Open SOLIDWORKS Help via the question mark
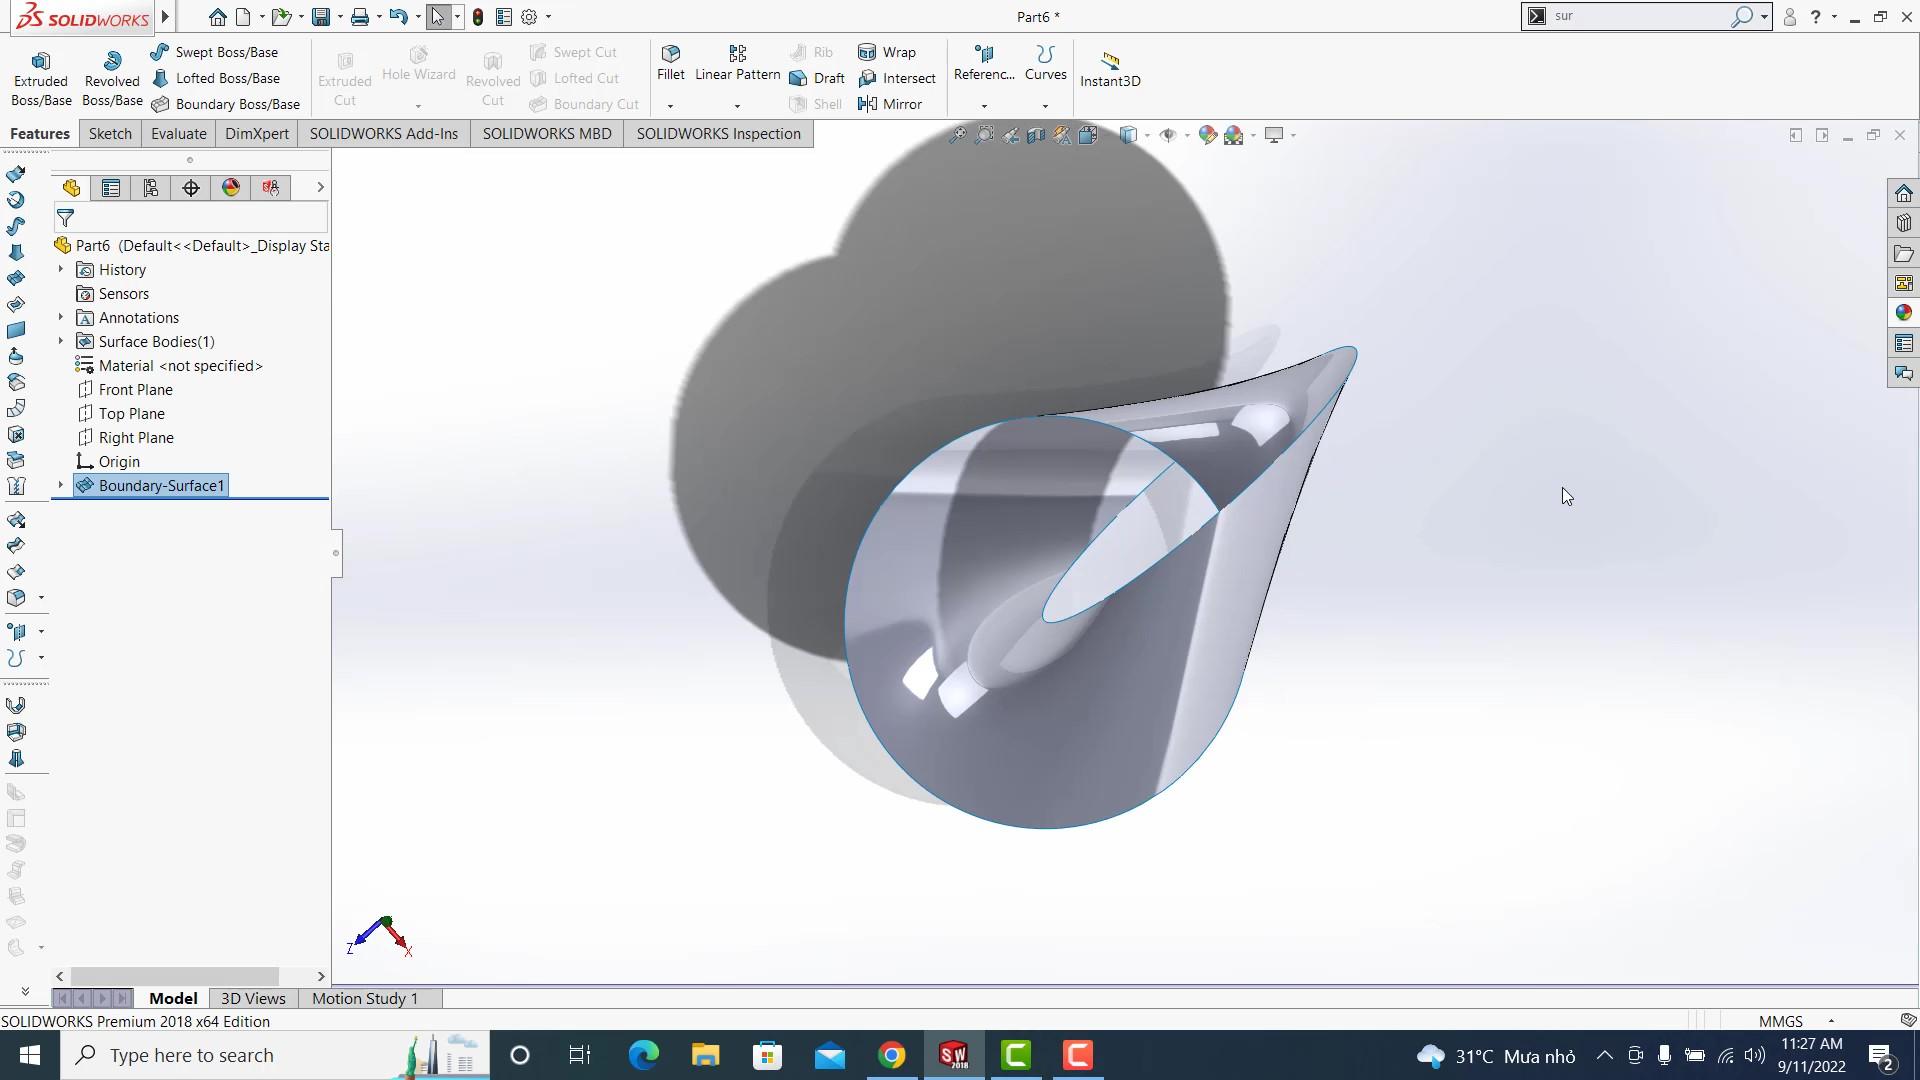This screenshot has width=1920, height=1080. [x=1816, y=16]
